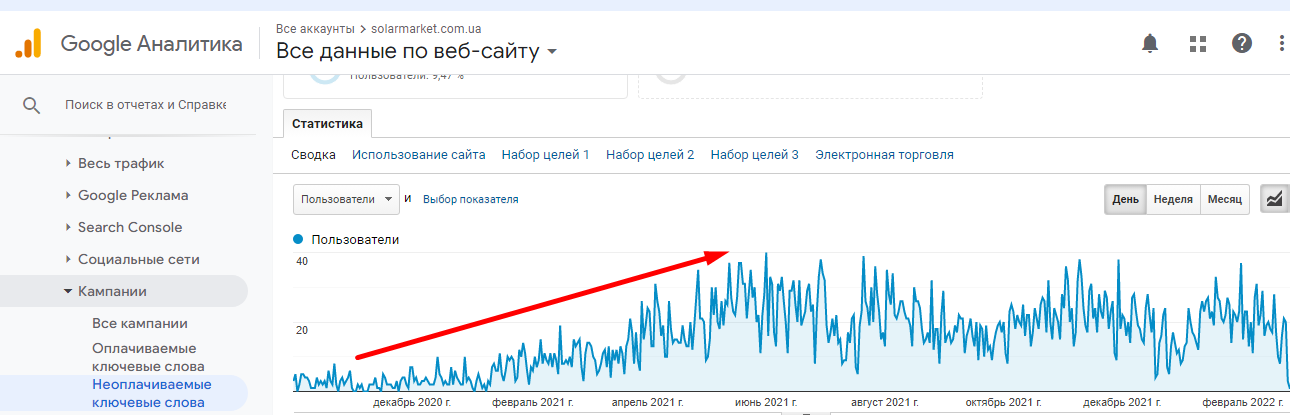Set chart granularity to День
This screenshot has height=415, width=1290.
pyautogui.click(x=1125, y=199)
